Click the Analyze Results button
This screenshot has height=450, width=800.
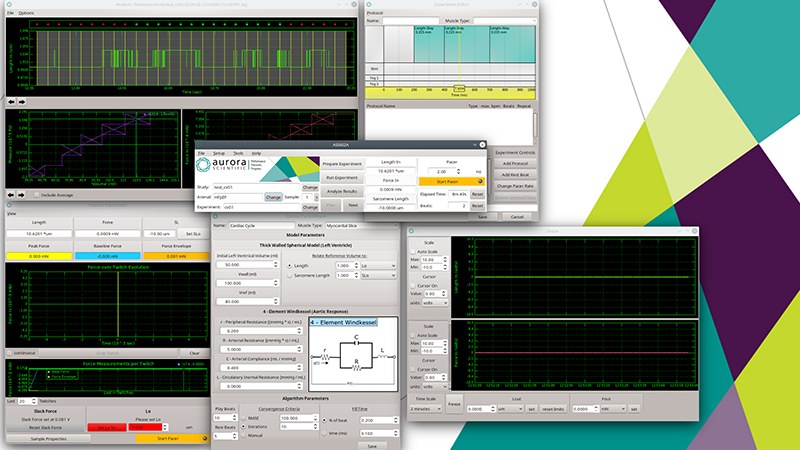click(x=342, y=191)
